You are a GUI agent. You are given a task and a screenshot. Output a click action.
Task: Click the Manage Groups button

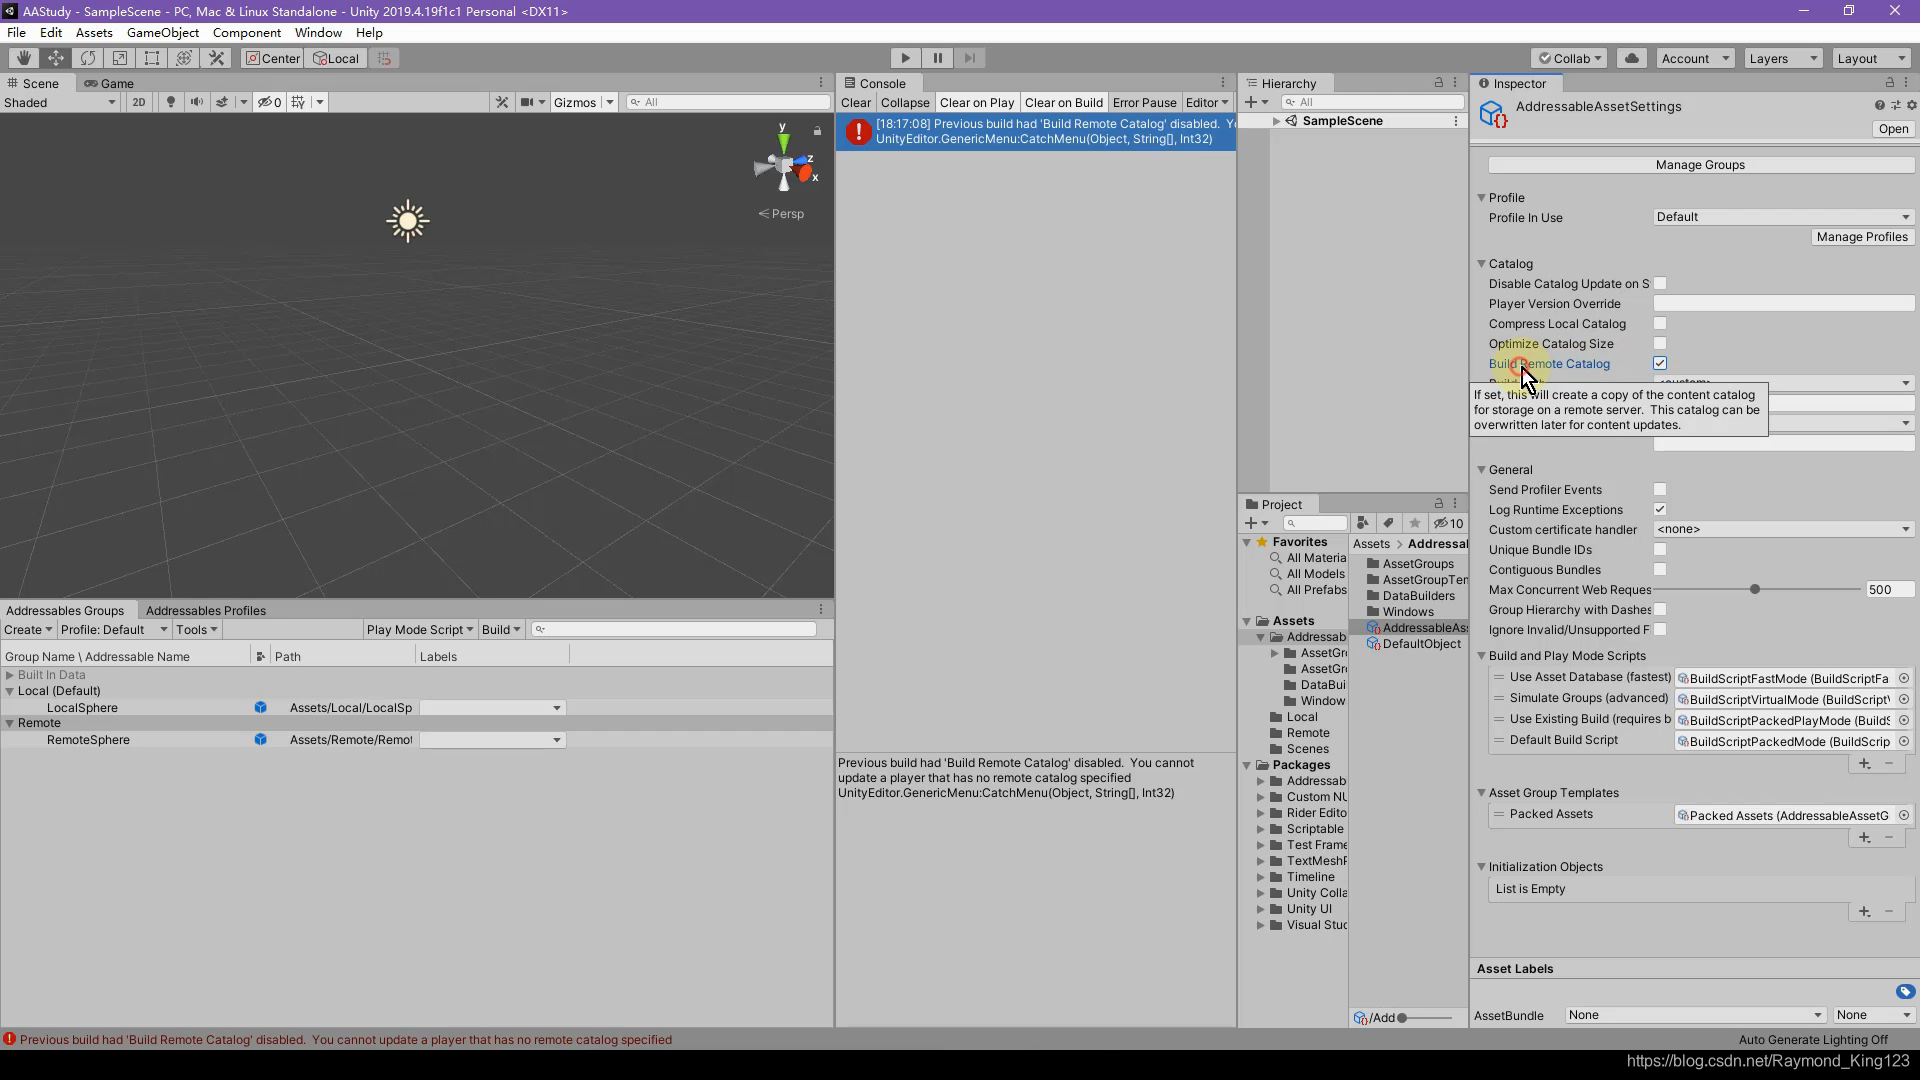(1700, 165)
